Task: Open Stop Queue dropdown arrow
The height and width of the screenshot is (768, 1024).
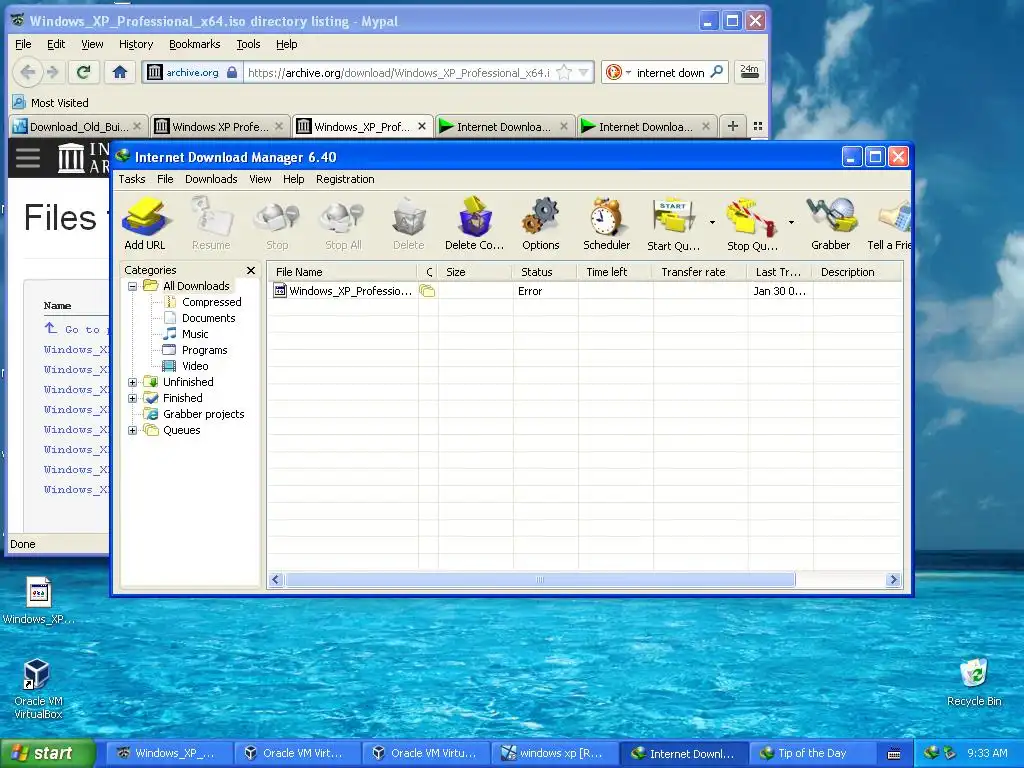Action: [x=791, y=223]
